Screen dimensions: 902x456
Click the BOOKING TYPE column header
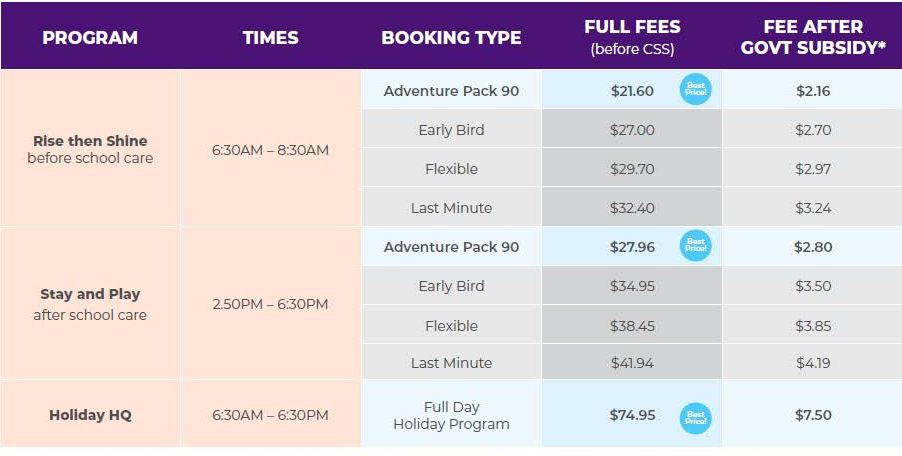pyautogui.click(x=451, y=38)
